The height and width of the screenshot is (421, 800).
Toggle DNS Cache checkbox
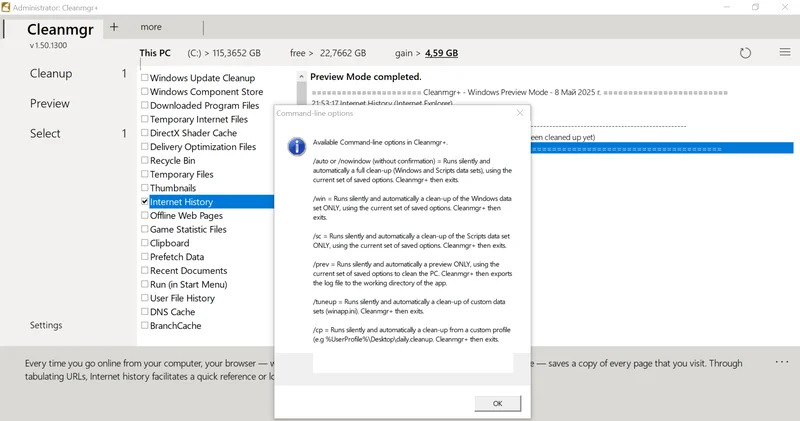point(145,312)
